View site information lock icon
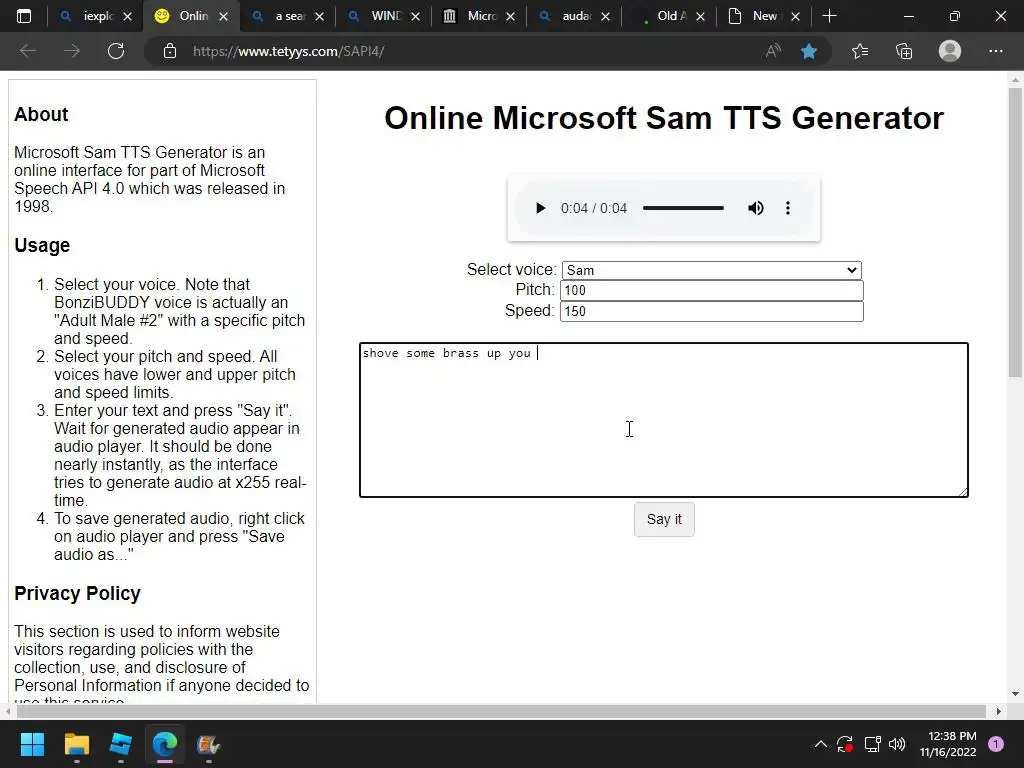1024x768 pixels. coord(170,51)
